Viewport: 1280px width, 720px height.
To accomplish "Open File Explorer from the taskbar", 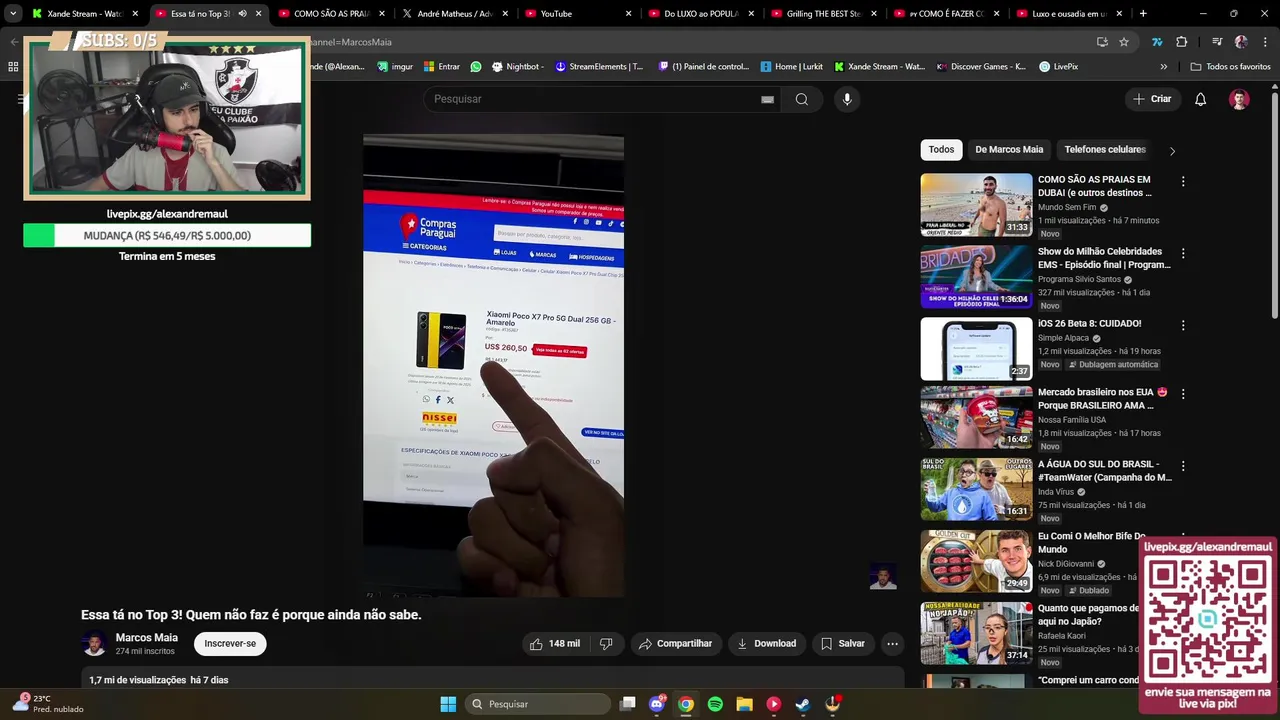I will coord(744,704).
